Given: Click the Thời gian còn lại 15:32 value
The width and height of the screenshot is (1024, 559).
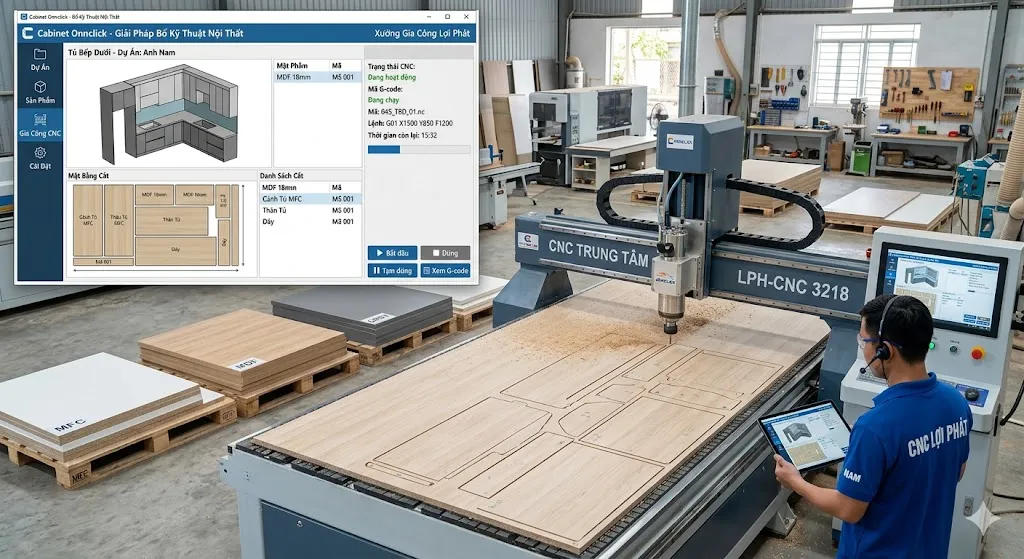Looking at the screenshot, I should pos(429,135).
